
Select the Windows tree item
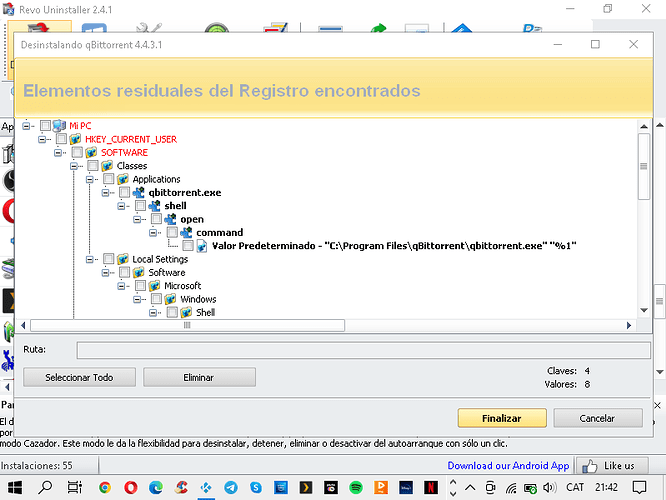(x=198, y=299)
